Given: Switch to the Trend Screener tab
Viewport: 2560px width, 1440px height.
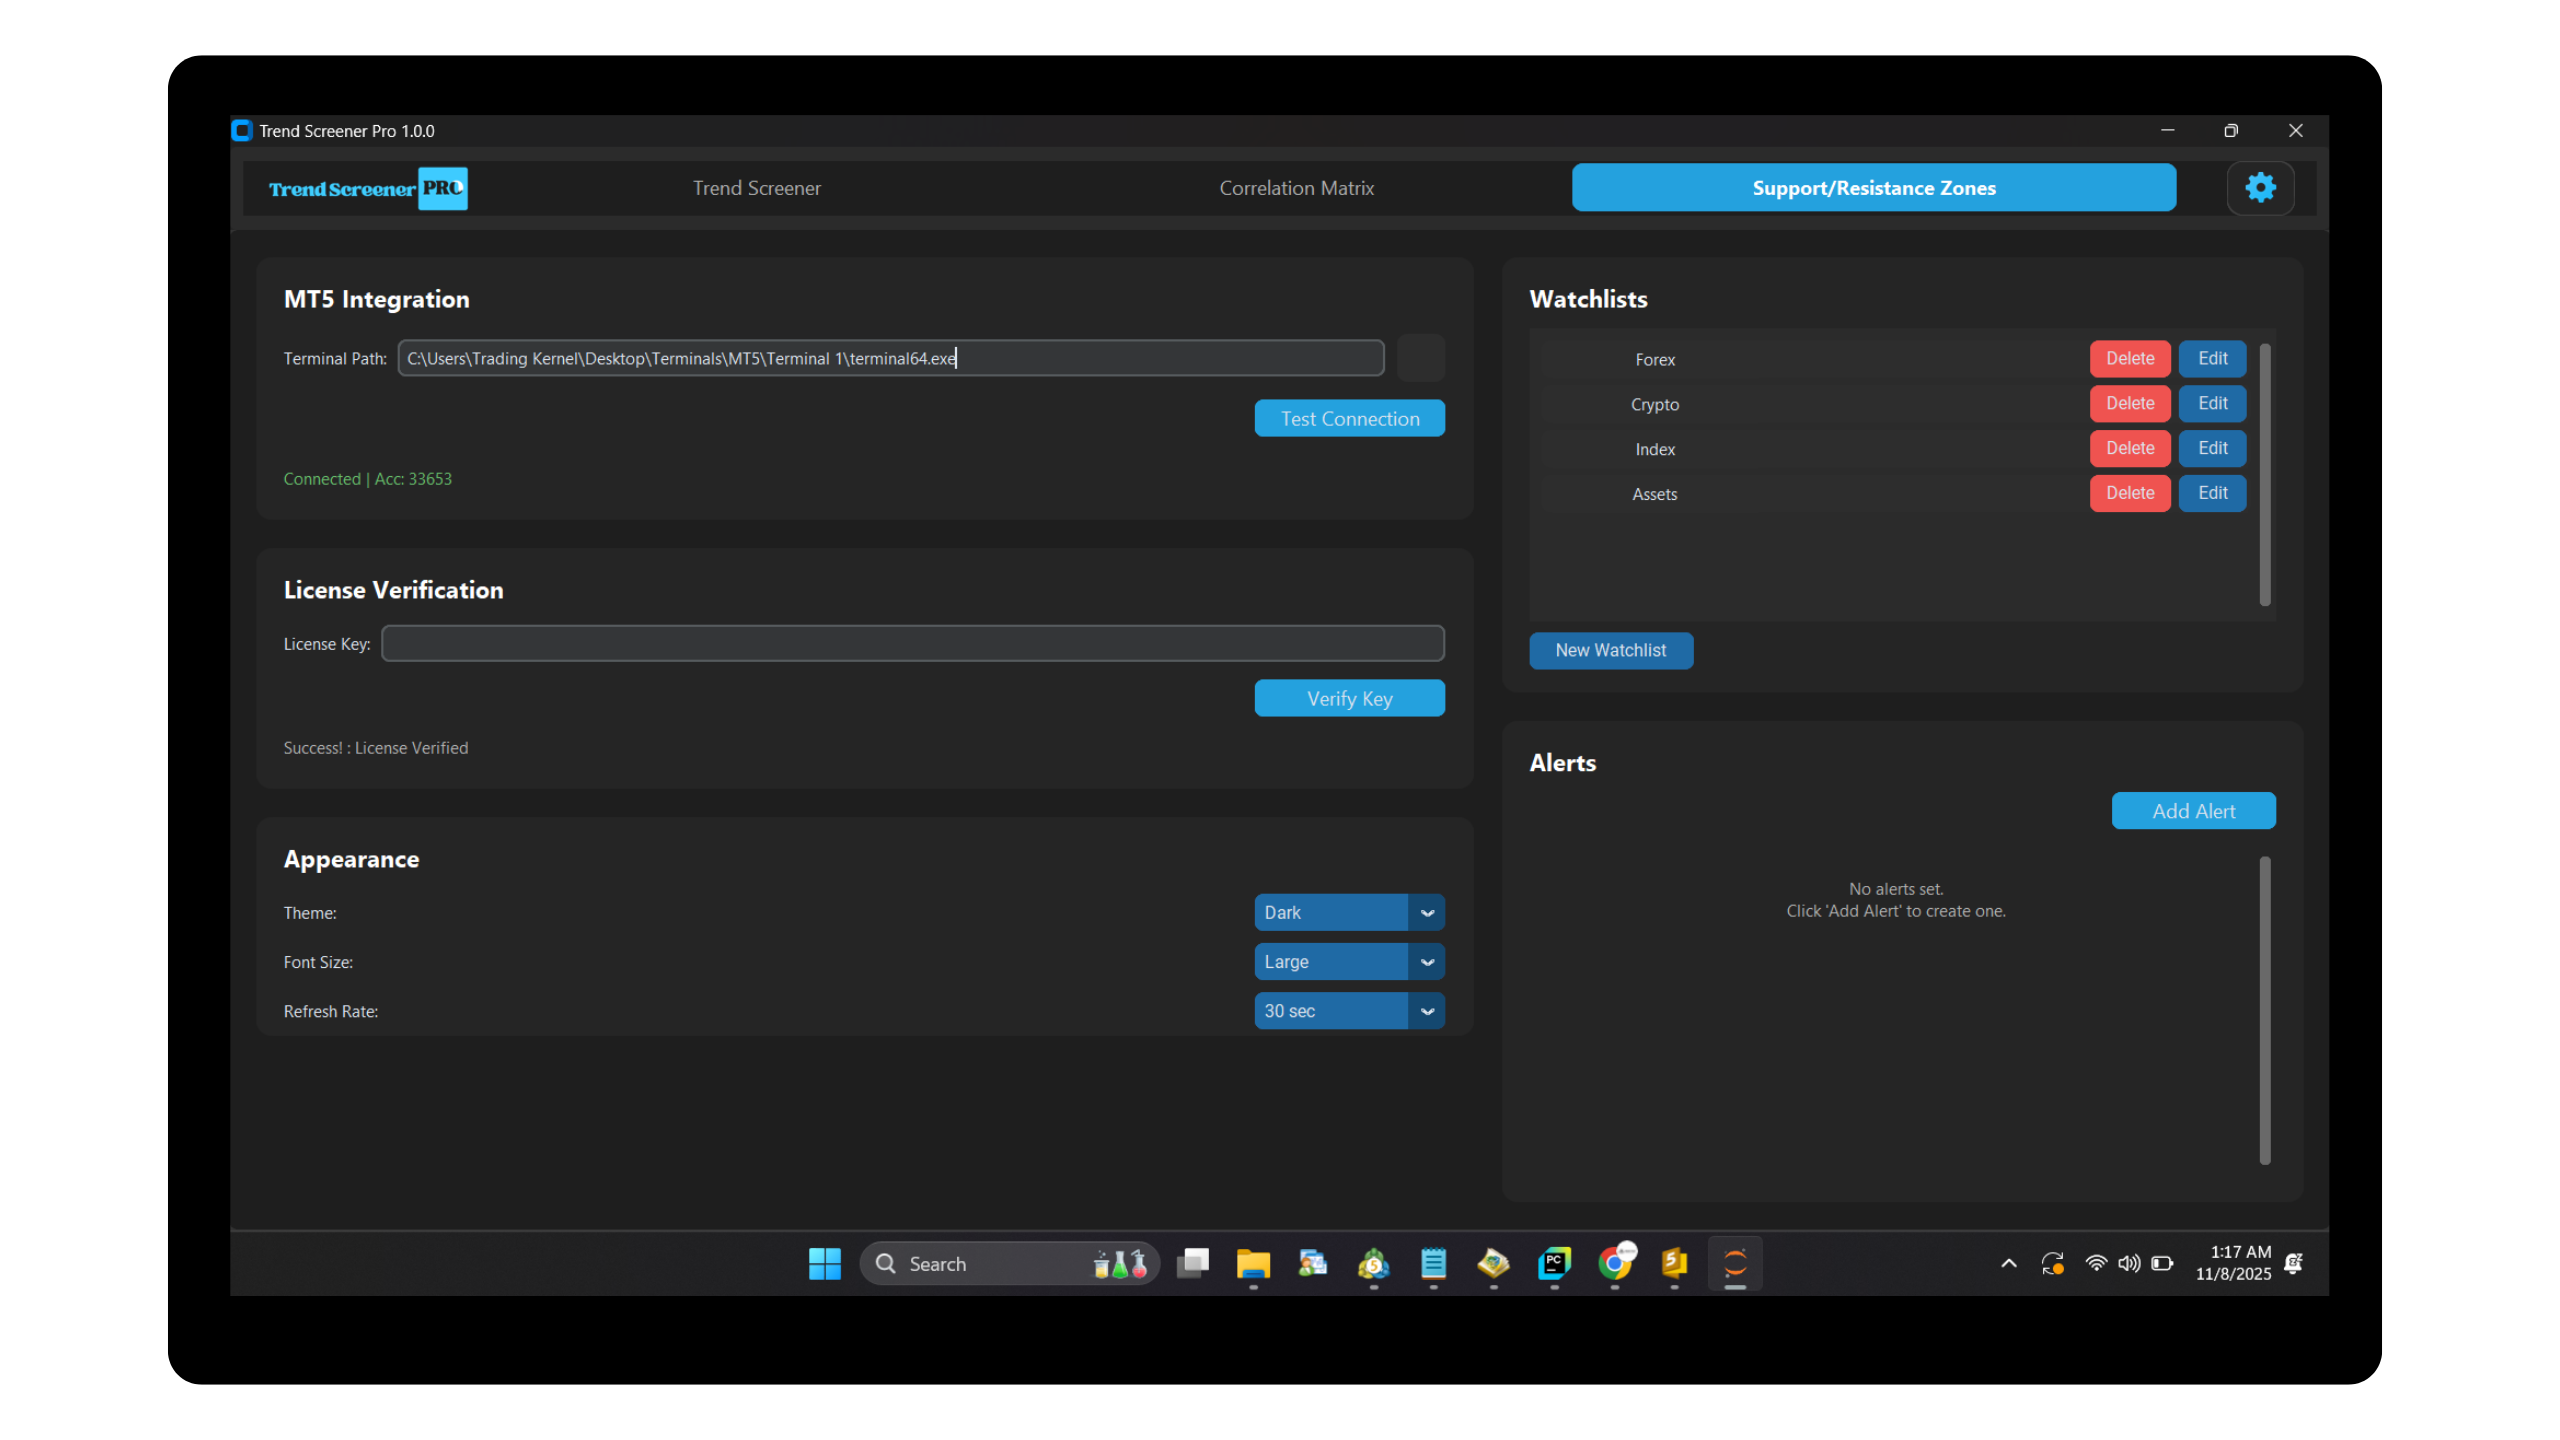Looking at the screenshot, I should [757, 188].
